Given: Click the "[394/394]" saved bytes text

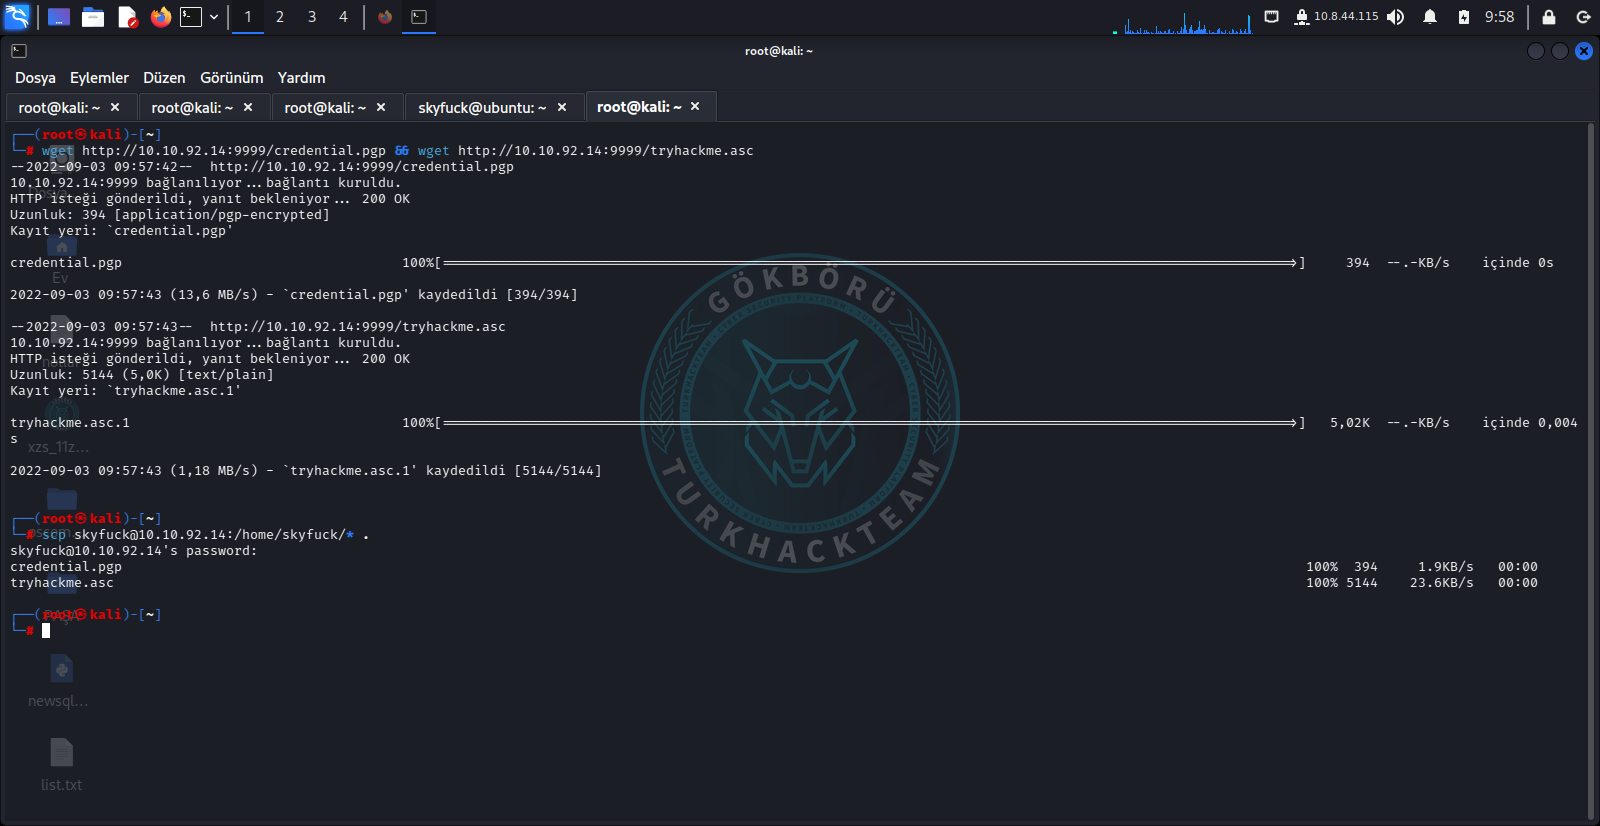Looking at the screenshot, I should point(542,295).
